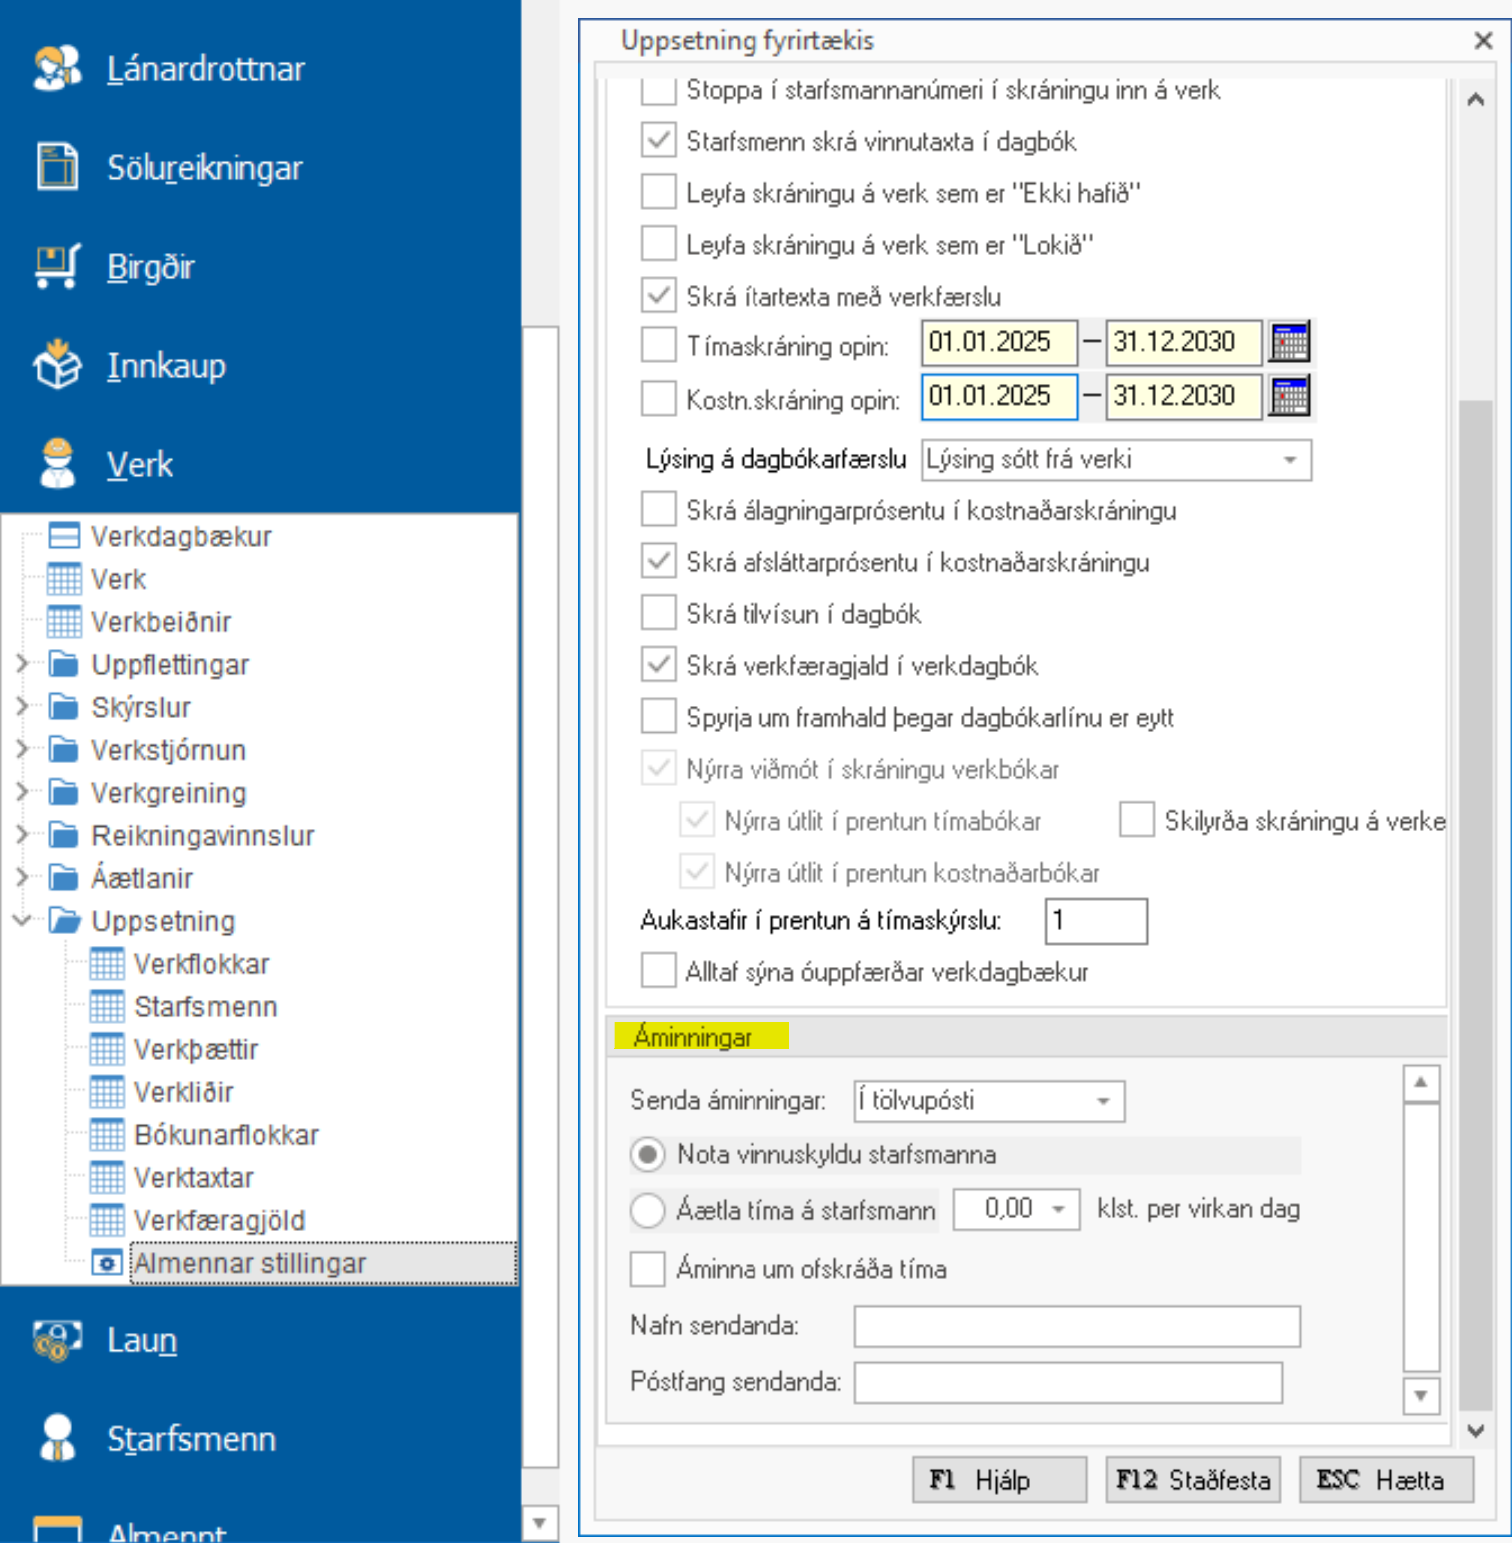Open Verkdagbækur from the Verk menu
The width and height of the screenshot is (1512, 1543).
pyautogui.click(x=181, y=537)
